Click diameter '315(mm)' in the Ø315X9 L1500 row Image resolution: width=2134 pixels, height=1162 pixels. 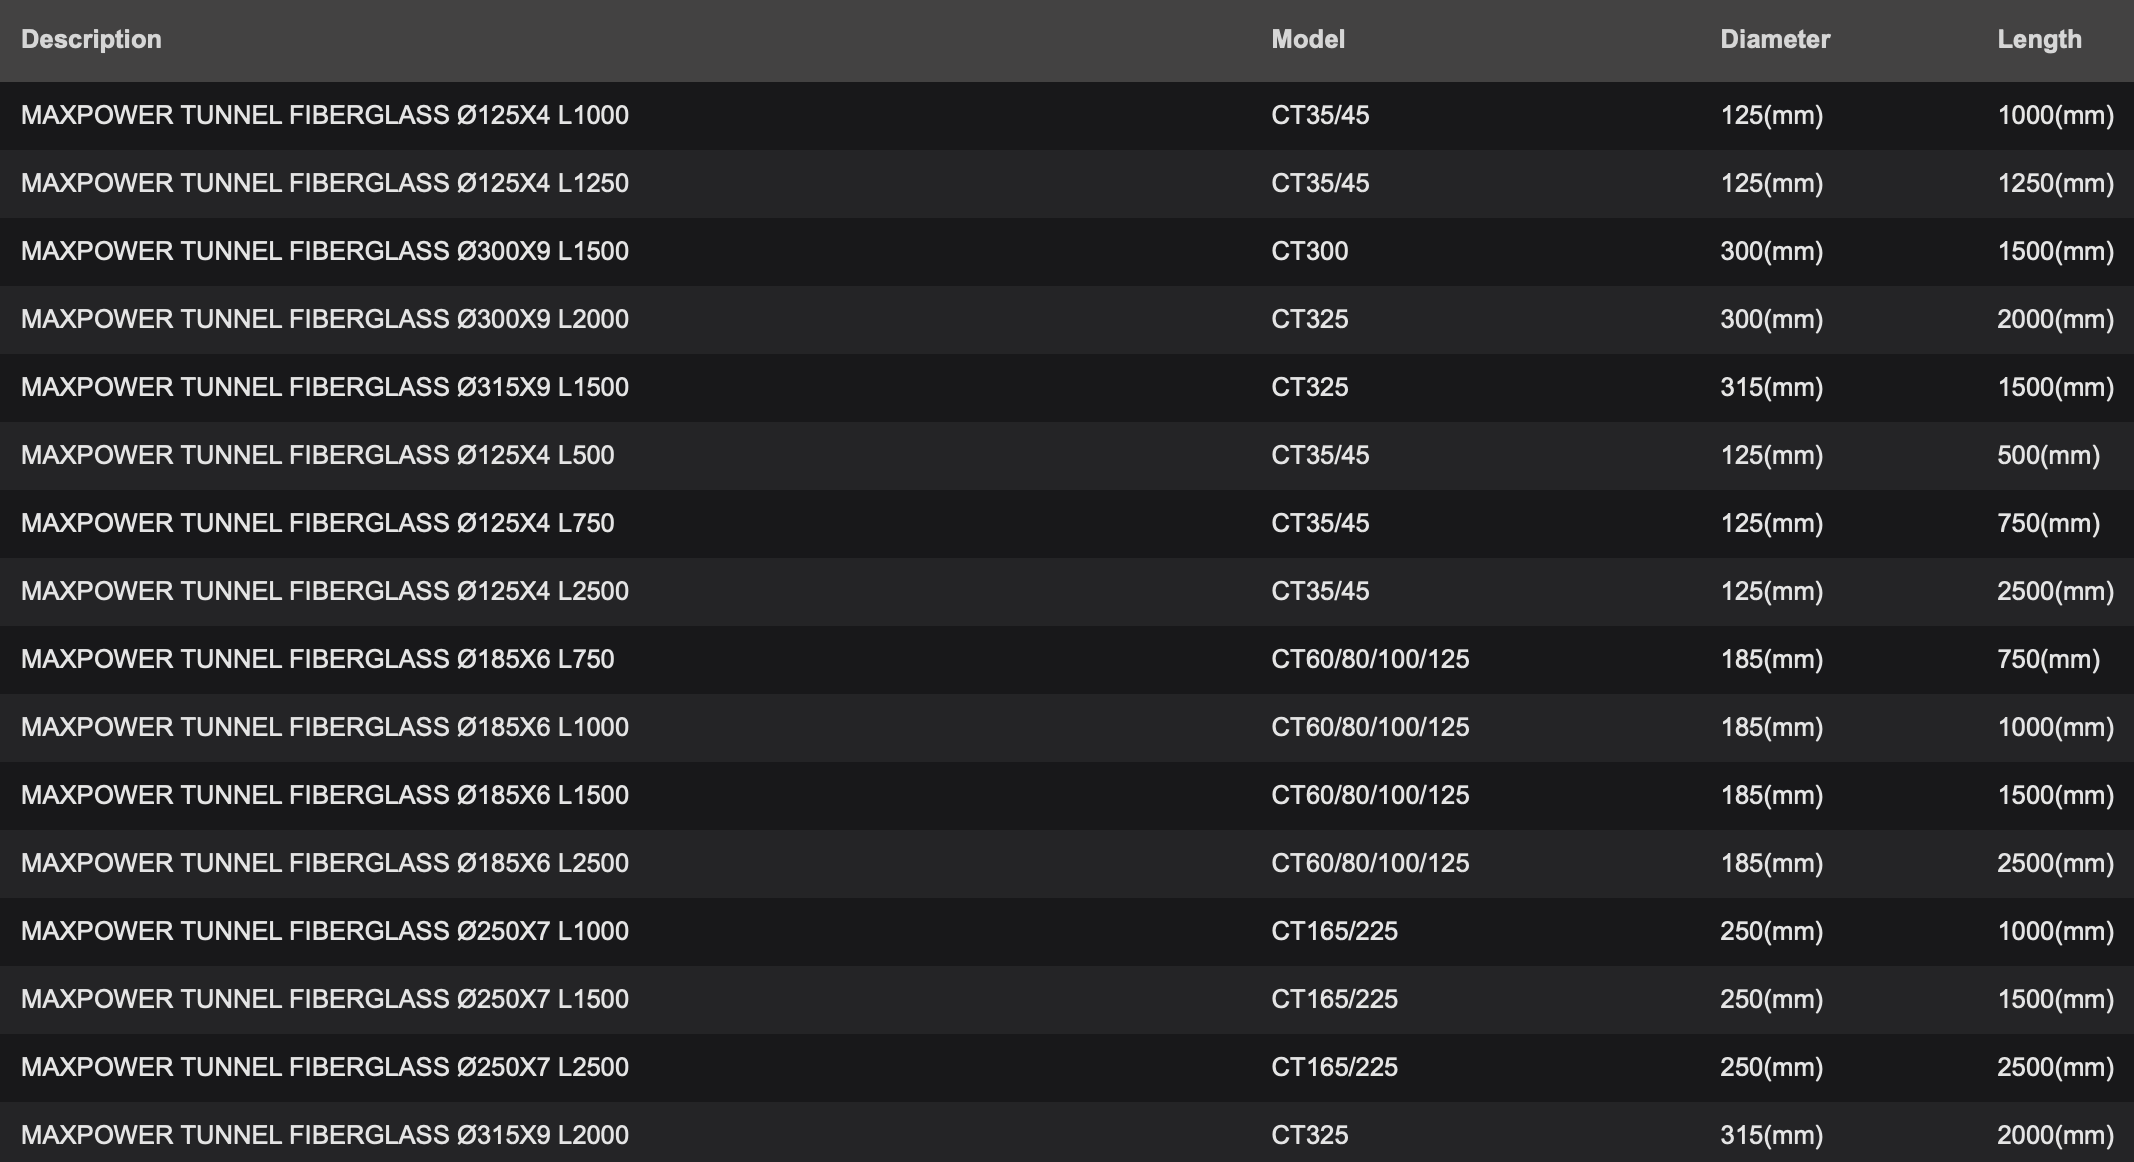[x=1772, y=387]
